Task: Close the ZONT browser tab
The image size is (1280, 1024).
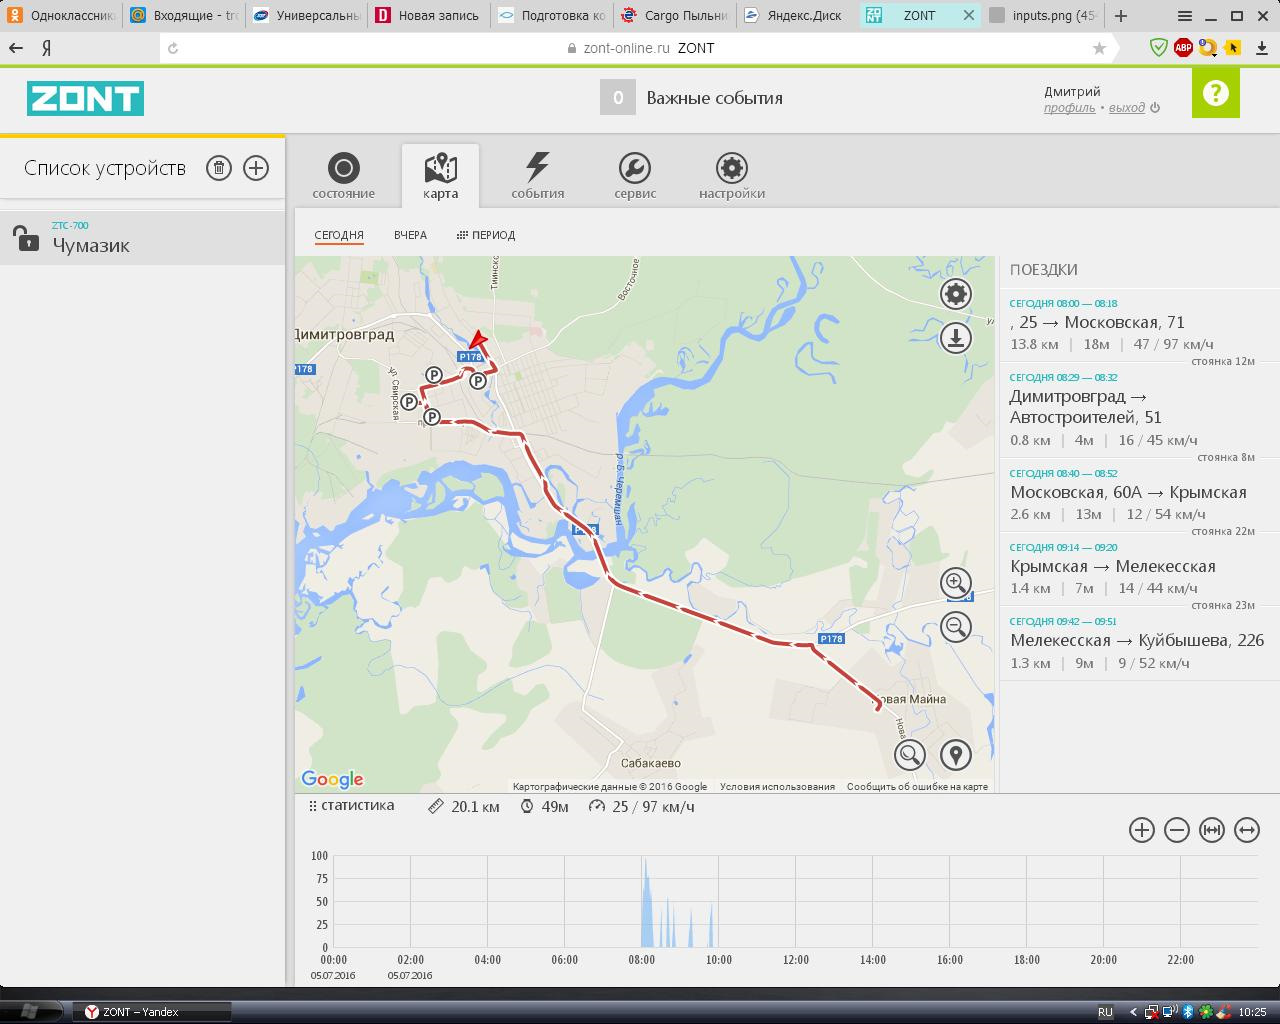Action: tap(968, 16)
